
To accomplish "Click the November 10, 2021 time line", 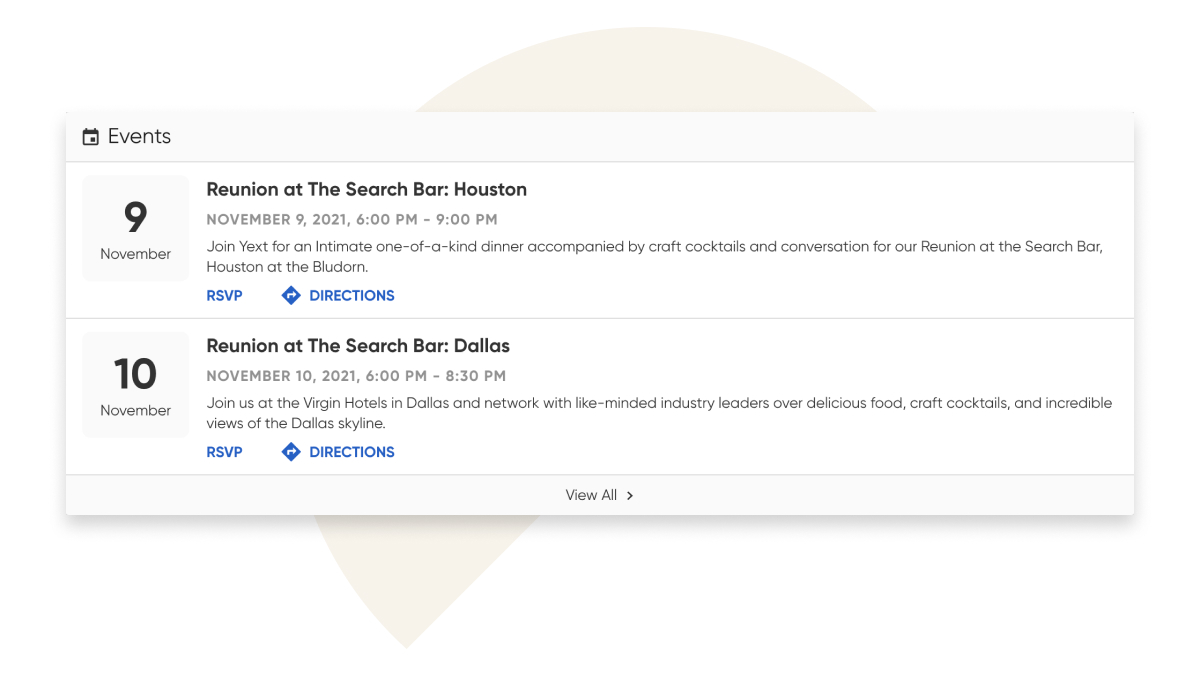I will coord(355,376).
